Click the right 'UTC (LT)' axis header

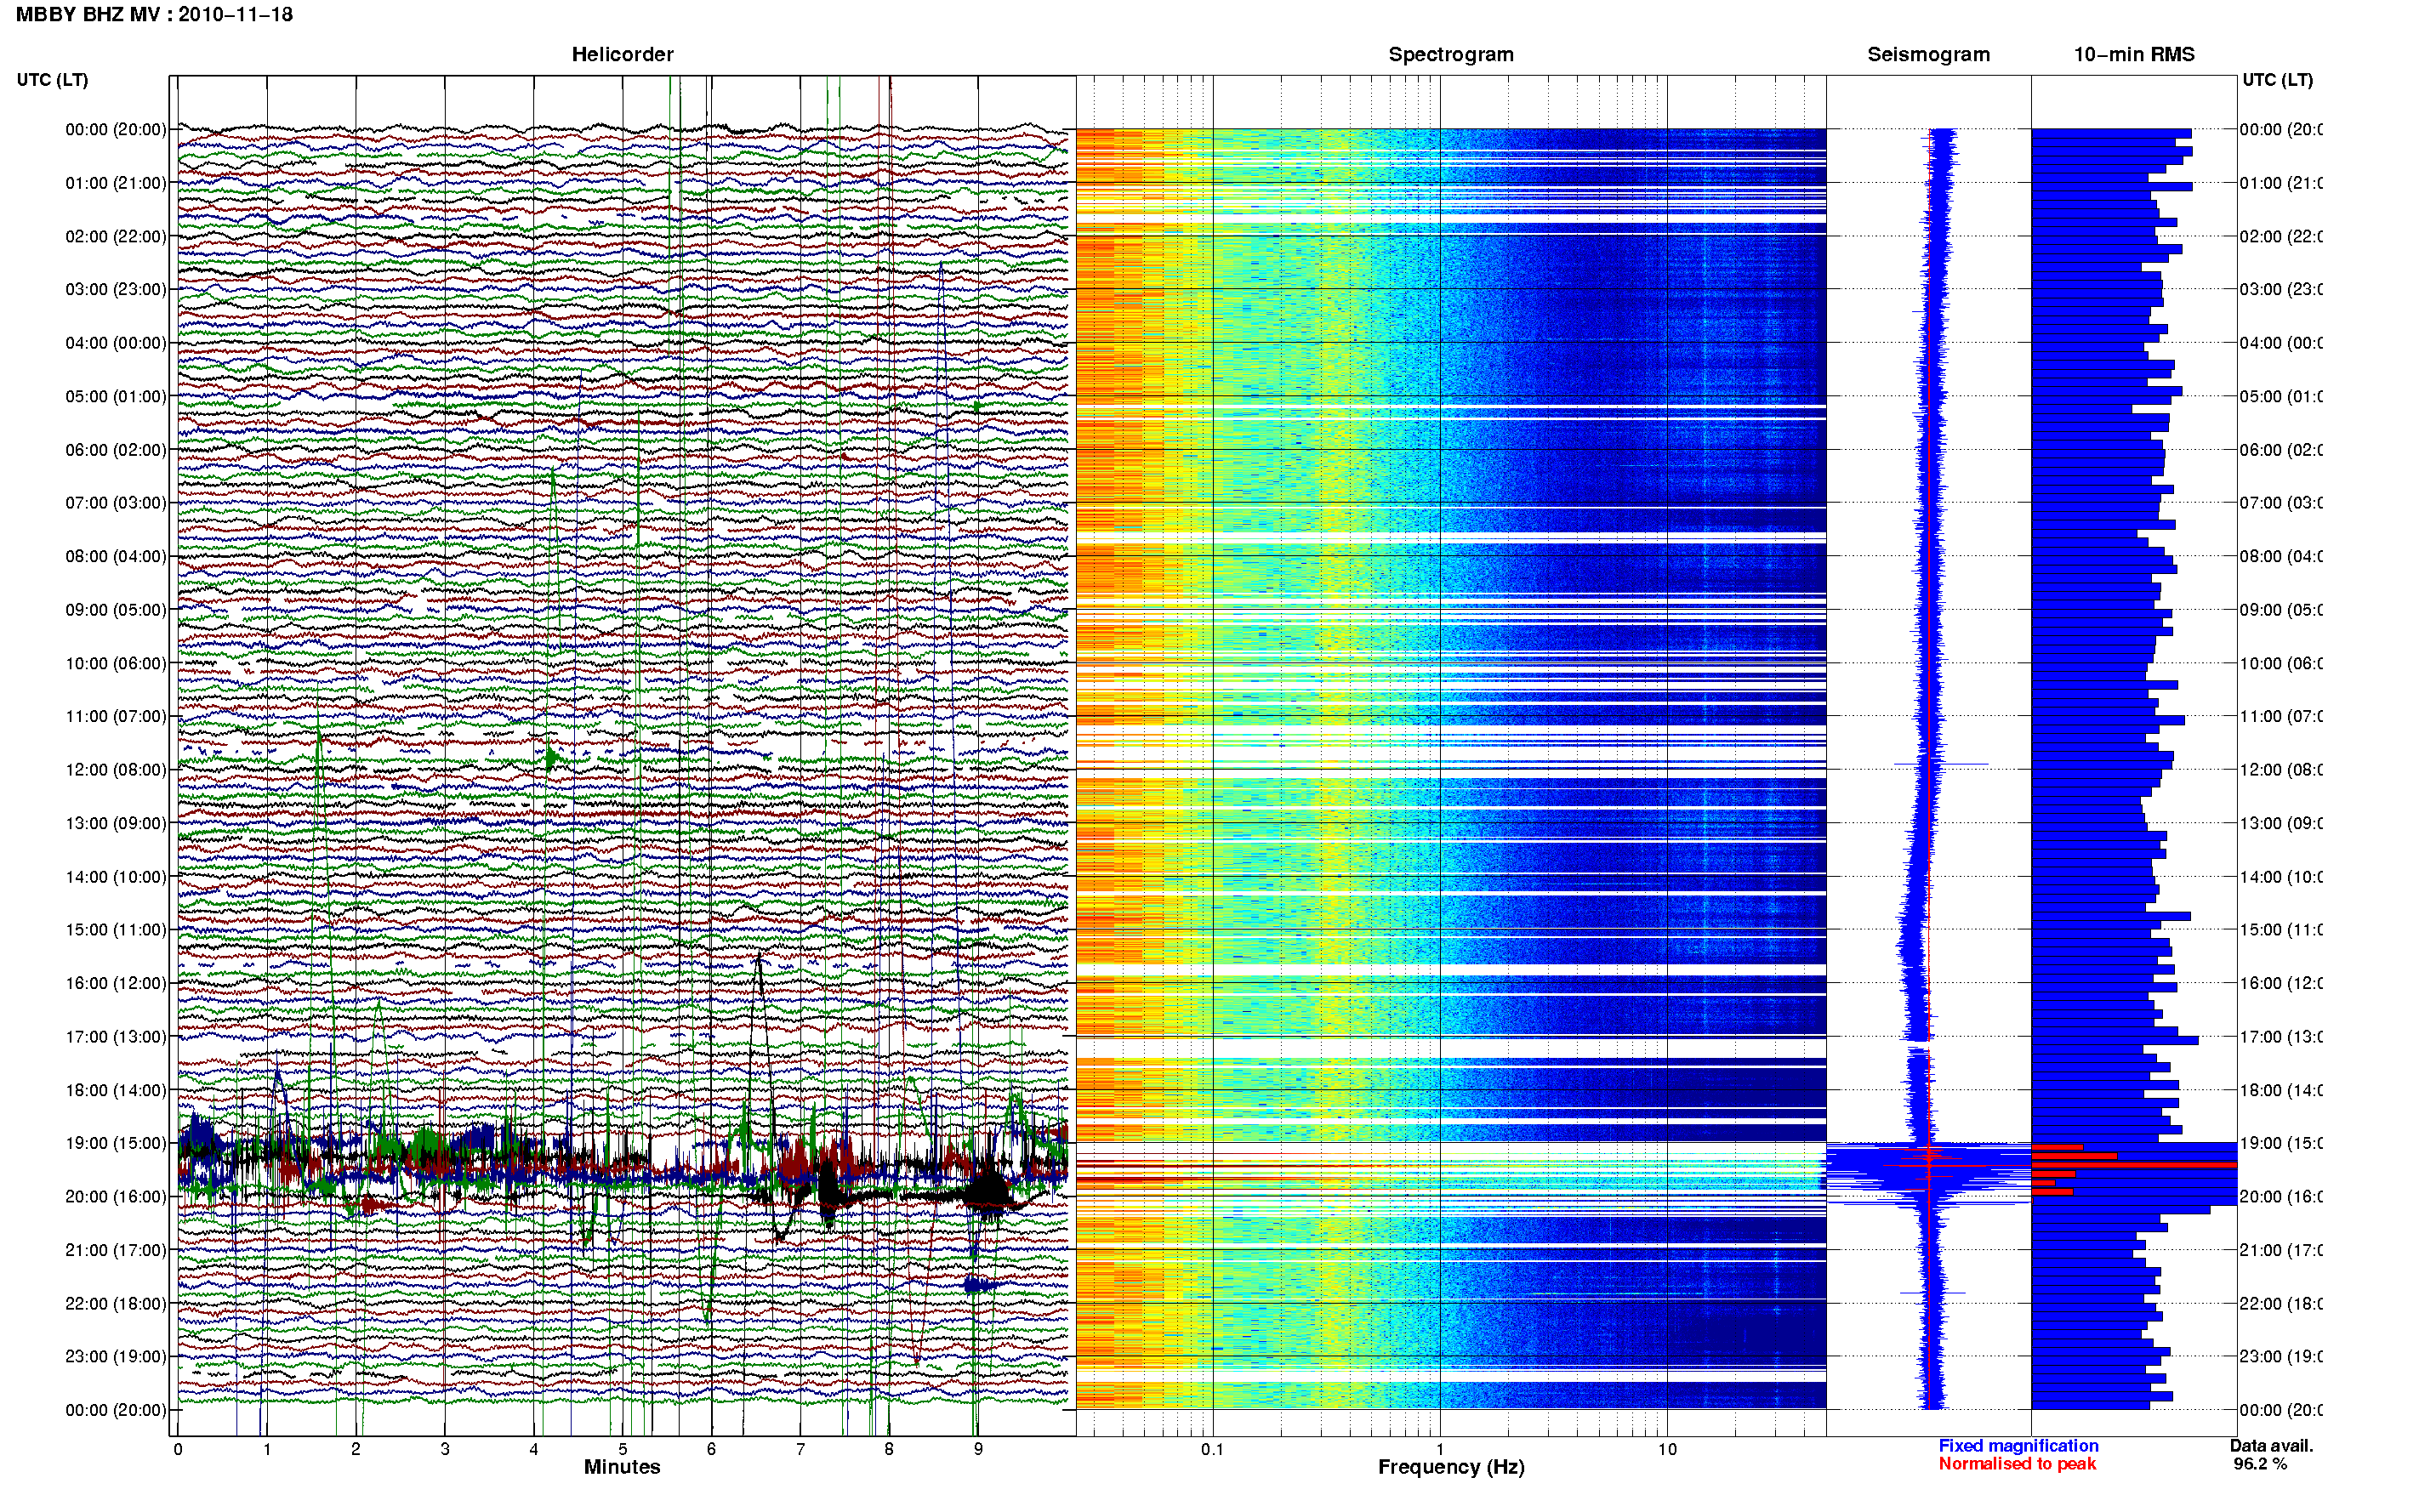coord(2277,80)
